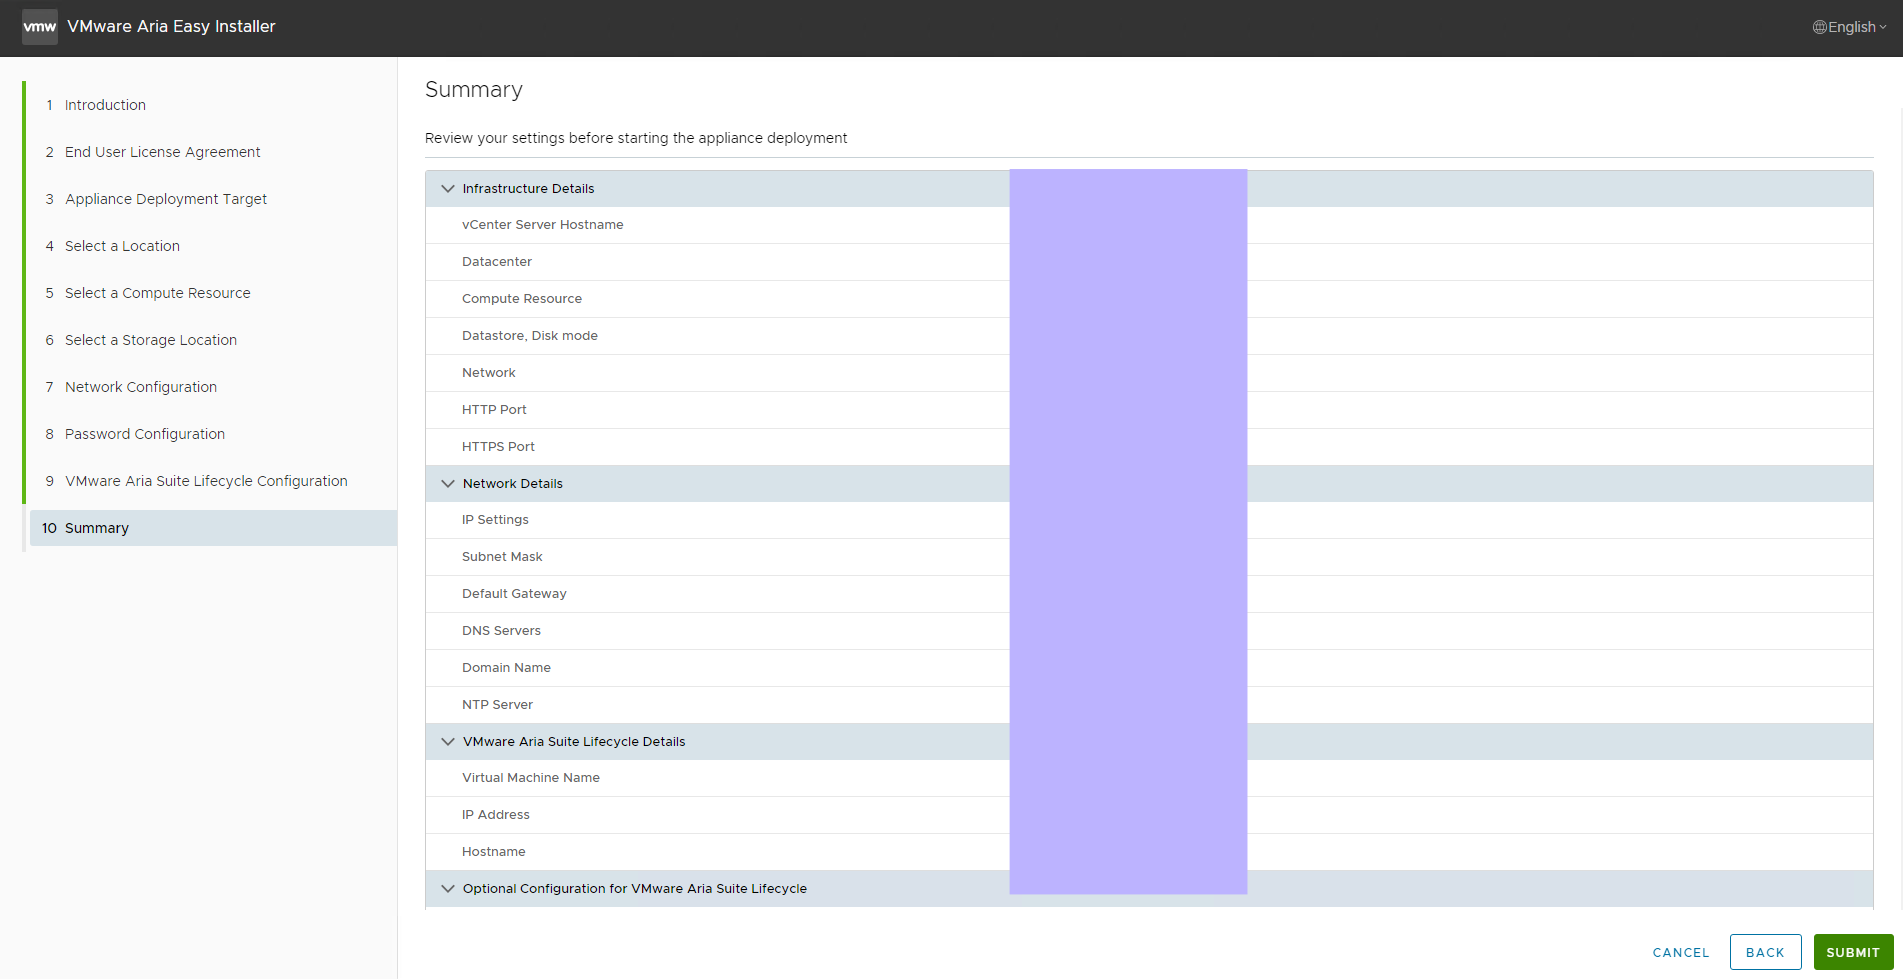Click the vCenter Server Hostname row label
This screenshot has height=979, width=1903.
(543, 225)
